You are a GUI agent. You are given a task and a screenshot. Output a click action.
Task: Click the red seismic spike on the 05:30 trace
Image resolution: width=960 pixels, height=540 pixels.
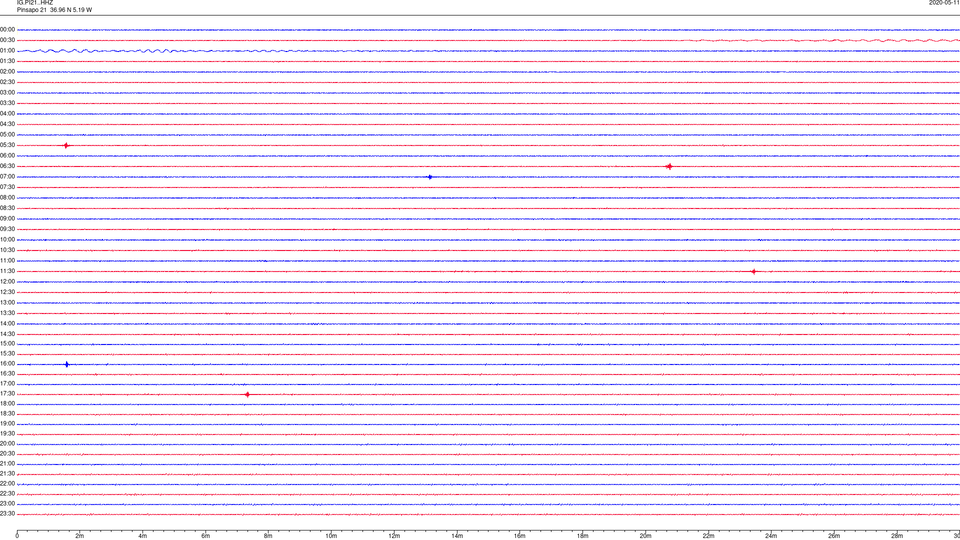pyautogui.click(x=66, y=146)
